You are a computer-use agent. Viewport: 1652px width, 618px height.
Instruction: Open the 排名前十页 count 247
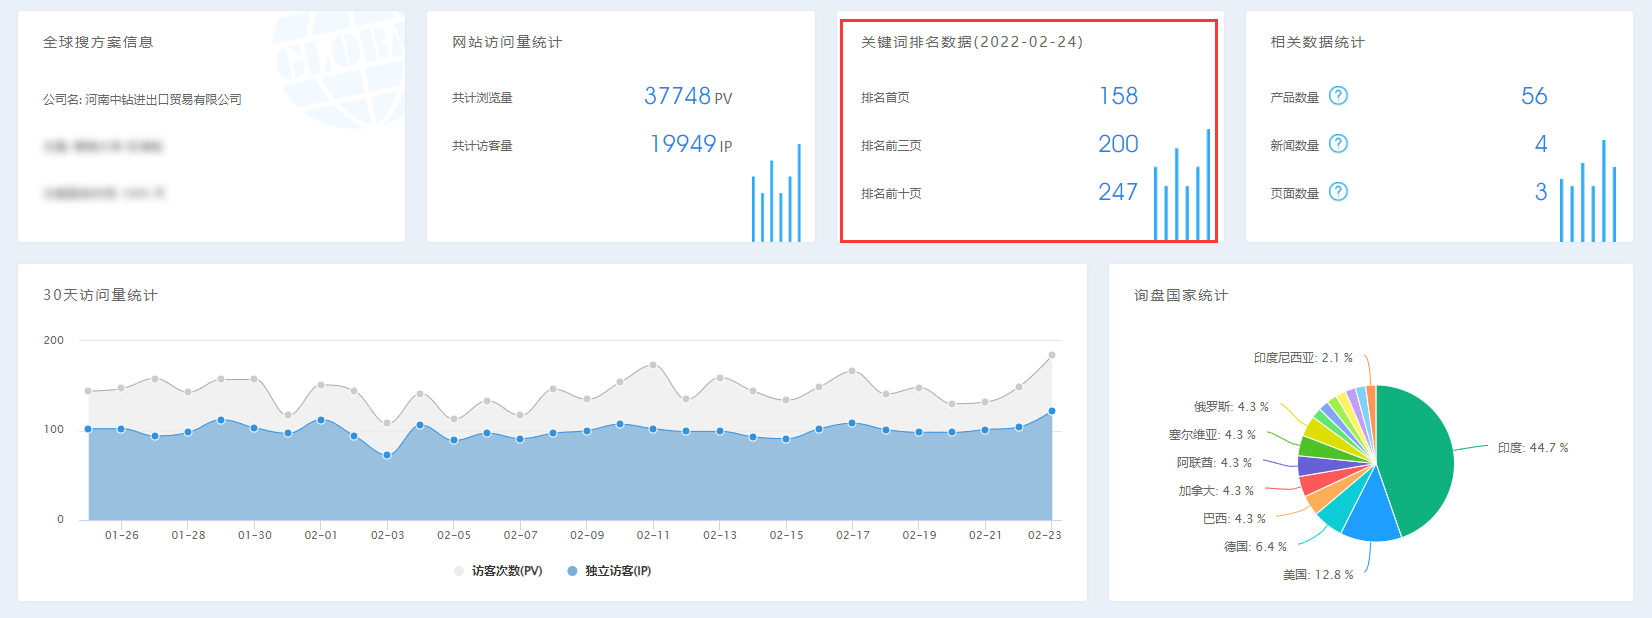pos(1118,192)
